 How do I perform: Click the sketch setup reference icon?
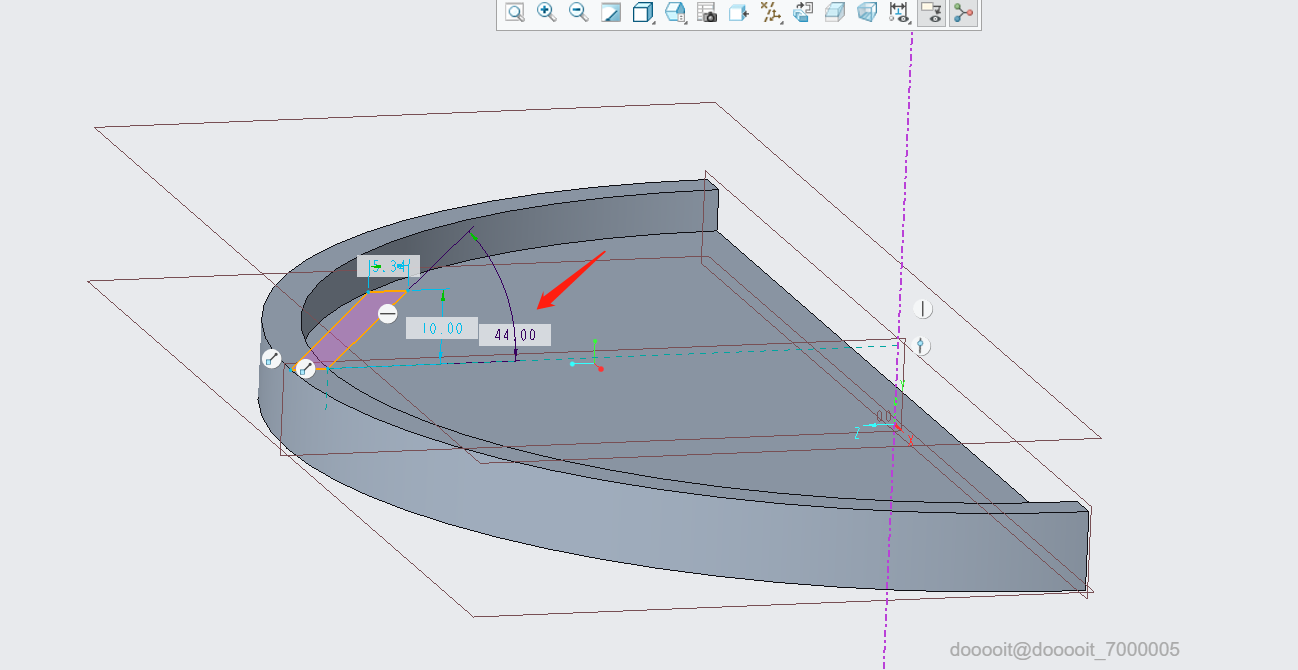click(803, 13)
